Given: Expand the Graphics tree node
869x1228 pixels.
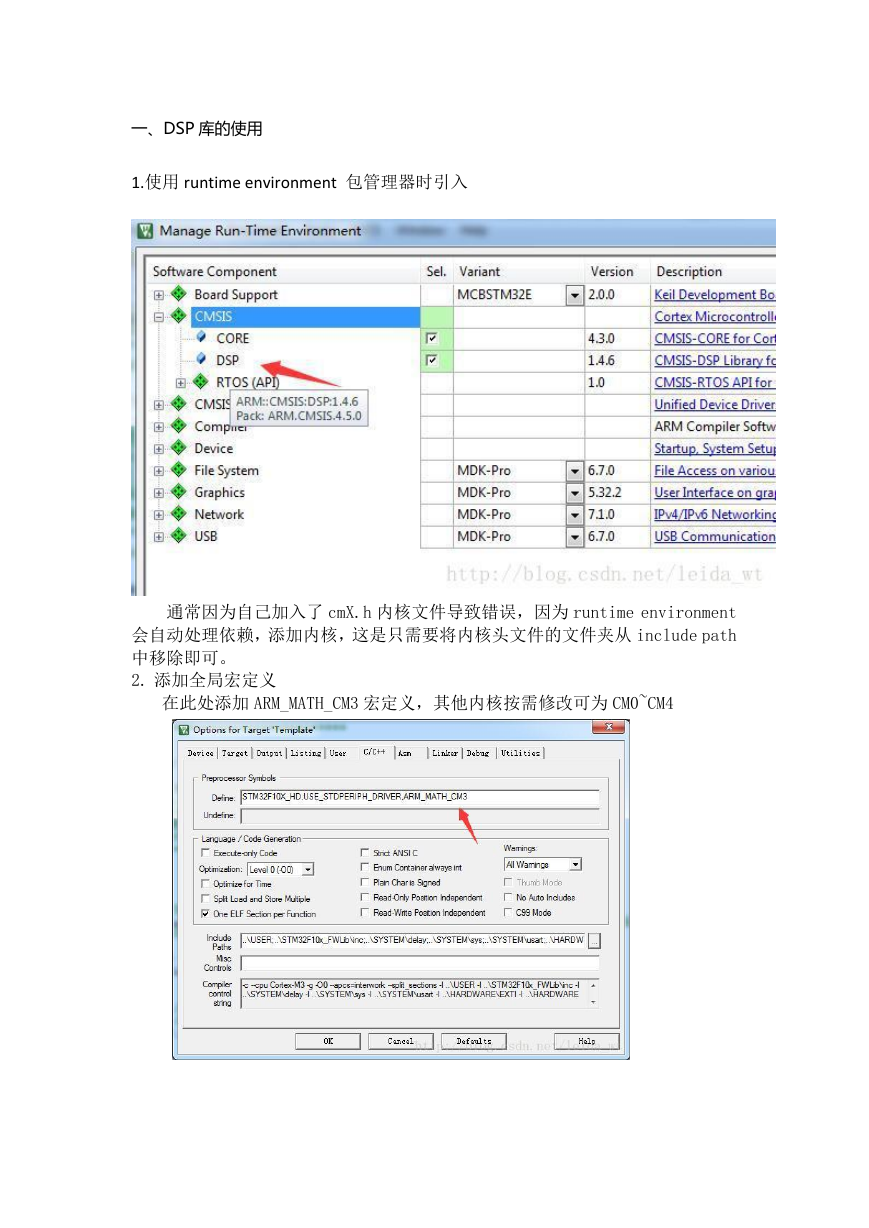Looking at the screenshot, I should (159, 493).
